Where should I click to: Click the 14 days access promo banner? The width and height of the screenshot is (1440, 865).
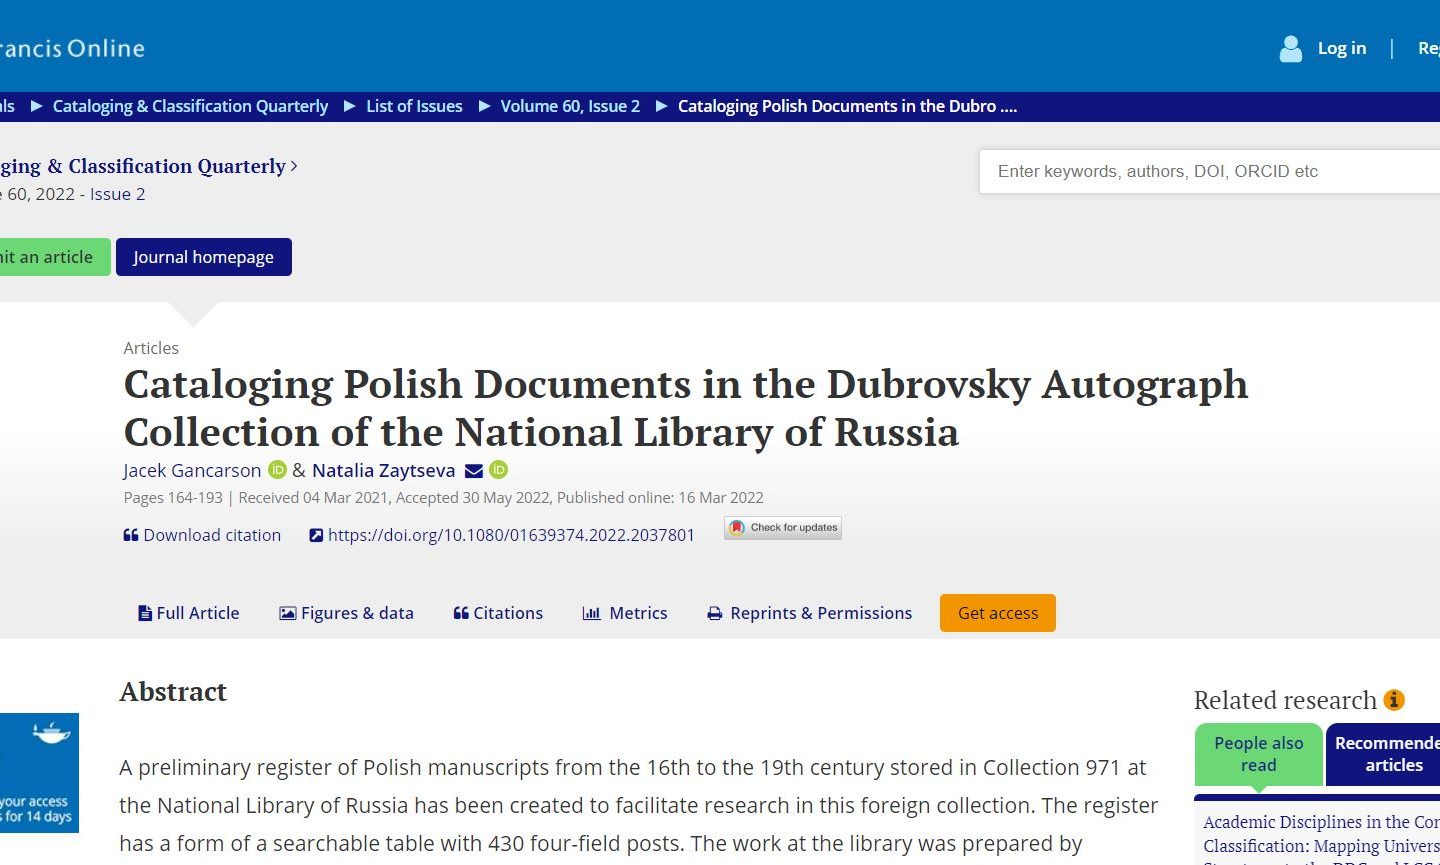click(x=39, y=773)
